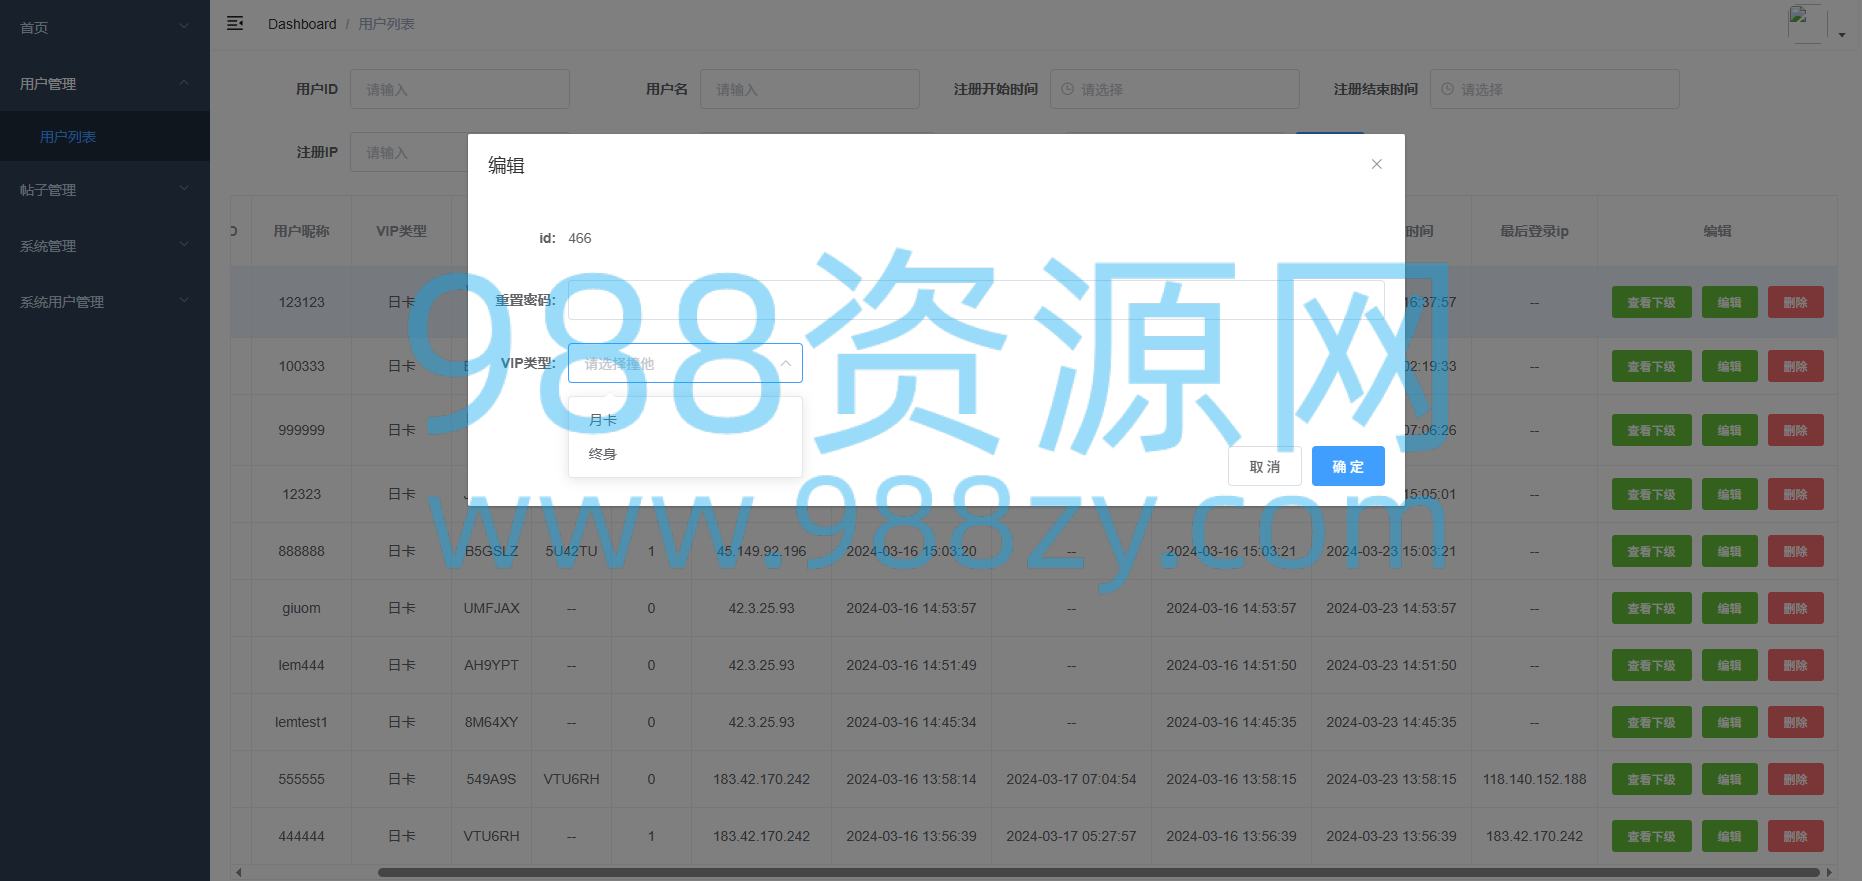1862x881 pixels.
Task: Expand 系统用户管理 sidebar menu
Action: [105, 301]
